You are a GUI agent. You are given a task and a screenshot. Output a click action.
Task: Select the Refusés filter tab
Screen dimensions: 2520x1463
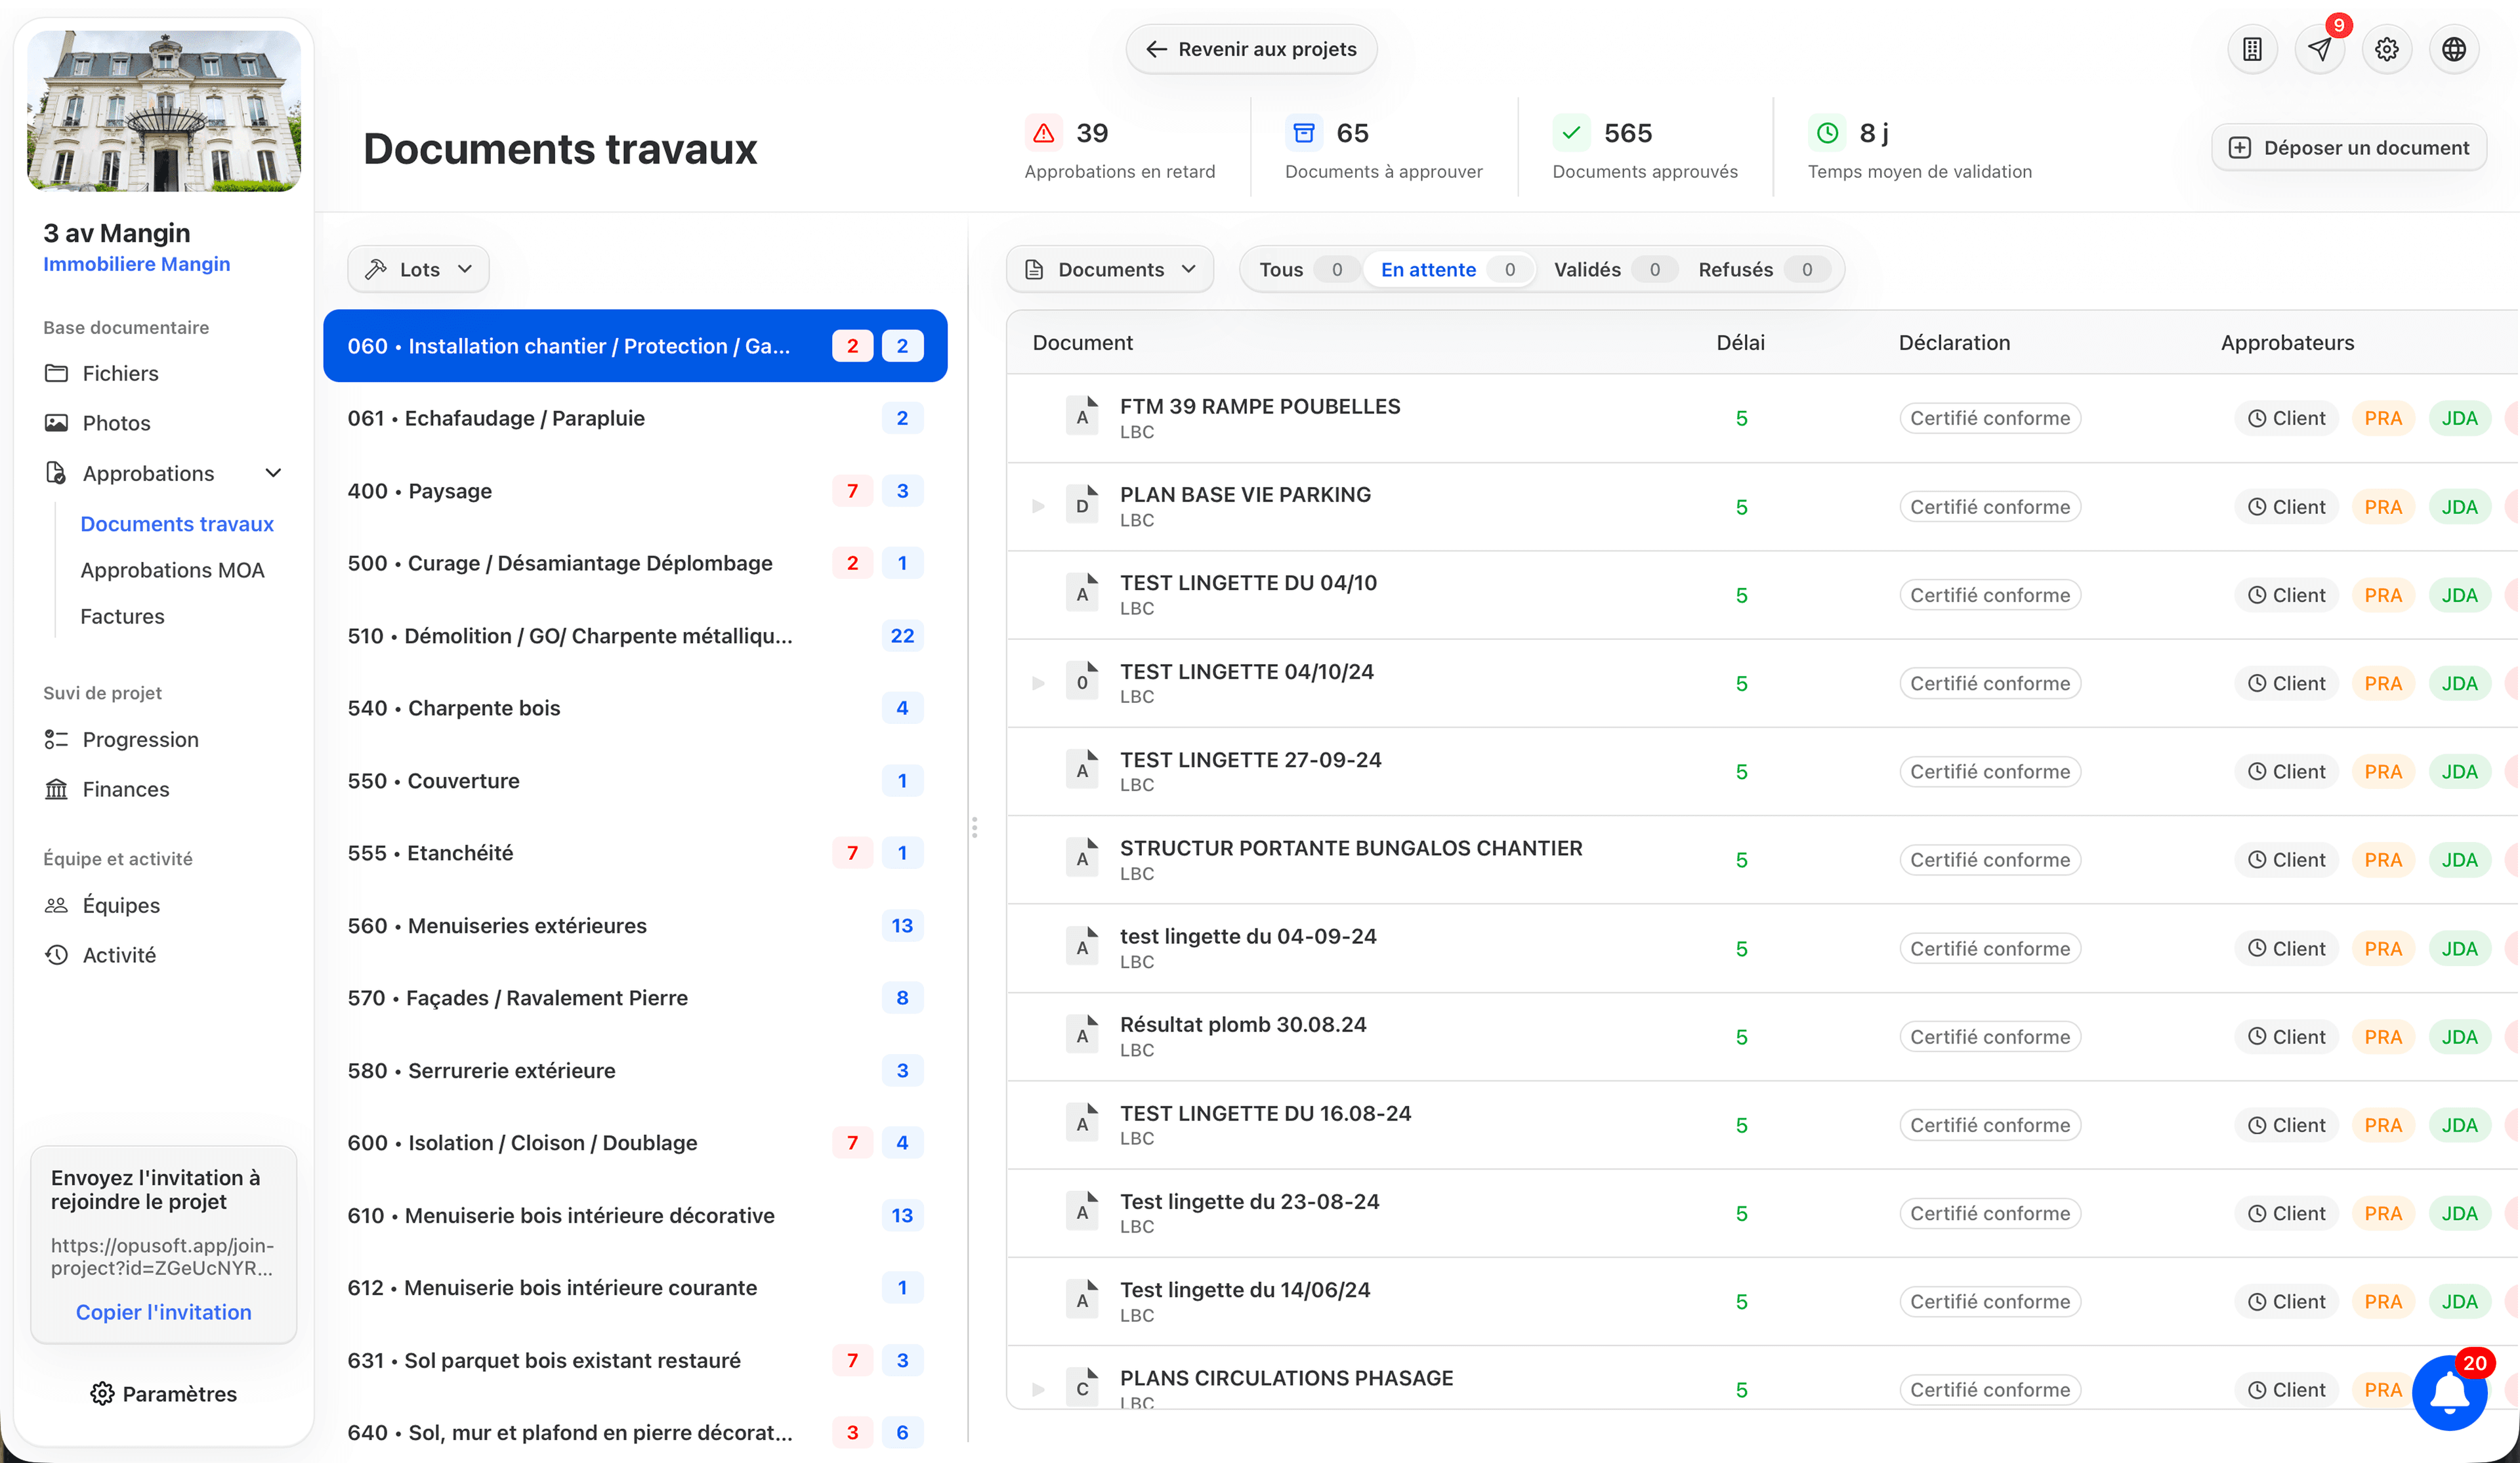point(1735,269)
